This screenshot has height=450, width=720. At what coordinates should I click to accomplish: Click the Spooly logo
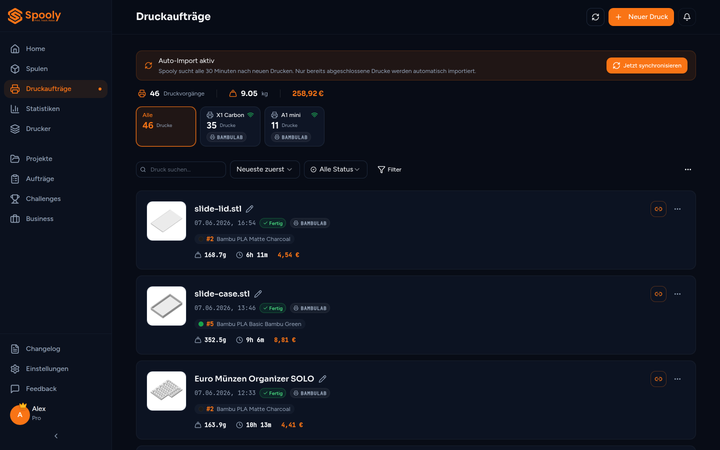pos(34,16)
